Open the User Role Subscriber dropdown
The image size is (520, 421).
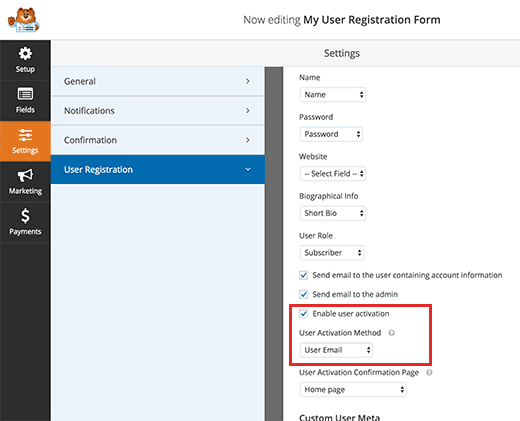point(332,253)
